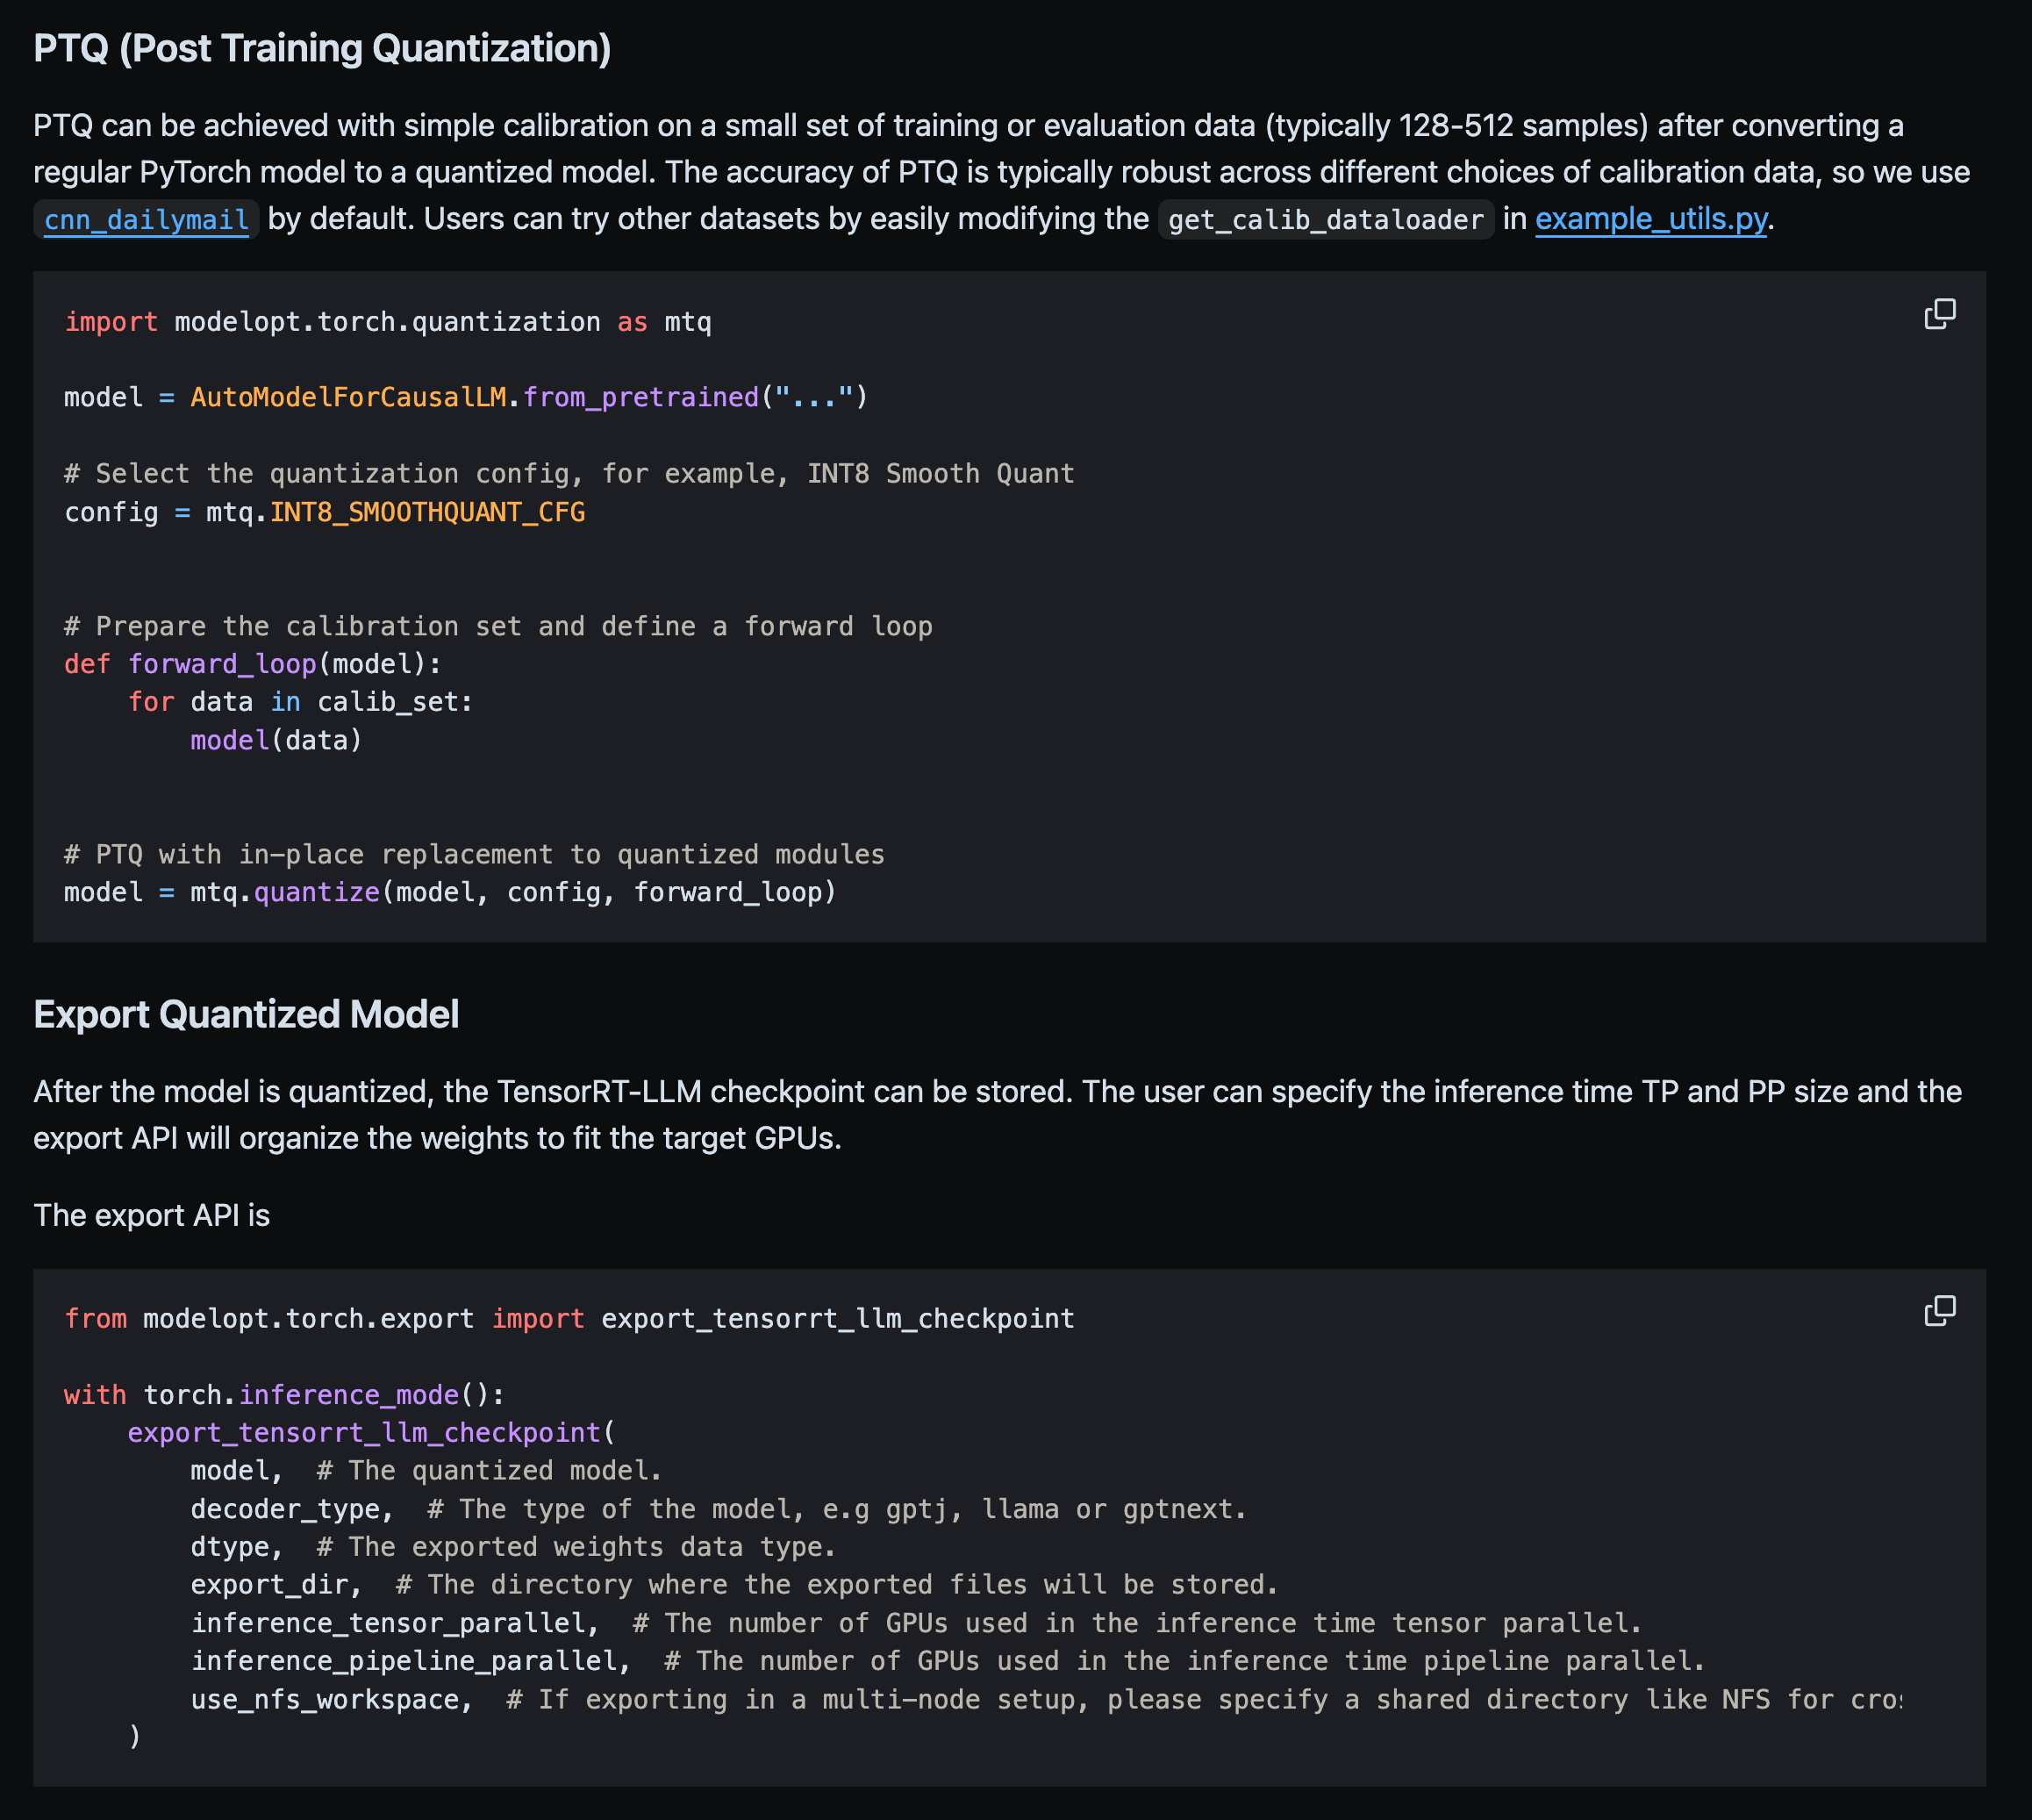Click the get_calib_dataloader inline code
Image resolution: width=2032 pixels, height=1820 pixels.
point(1325,219)
